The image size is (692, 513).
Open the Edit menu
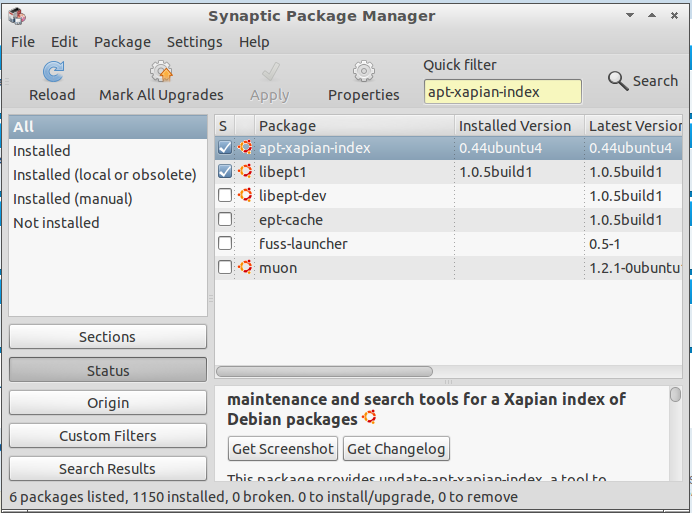click(x=64, y=42)
